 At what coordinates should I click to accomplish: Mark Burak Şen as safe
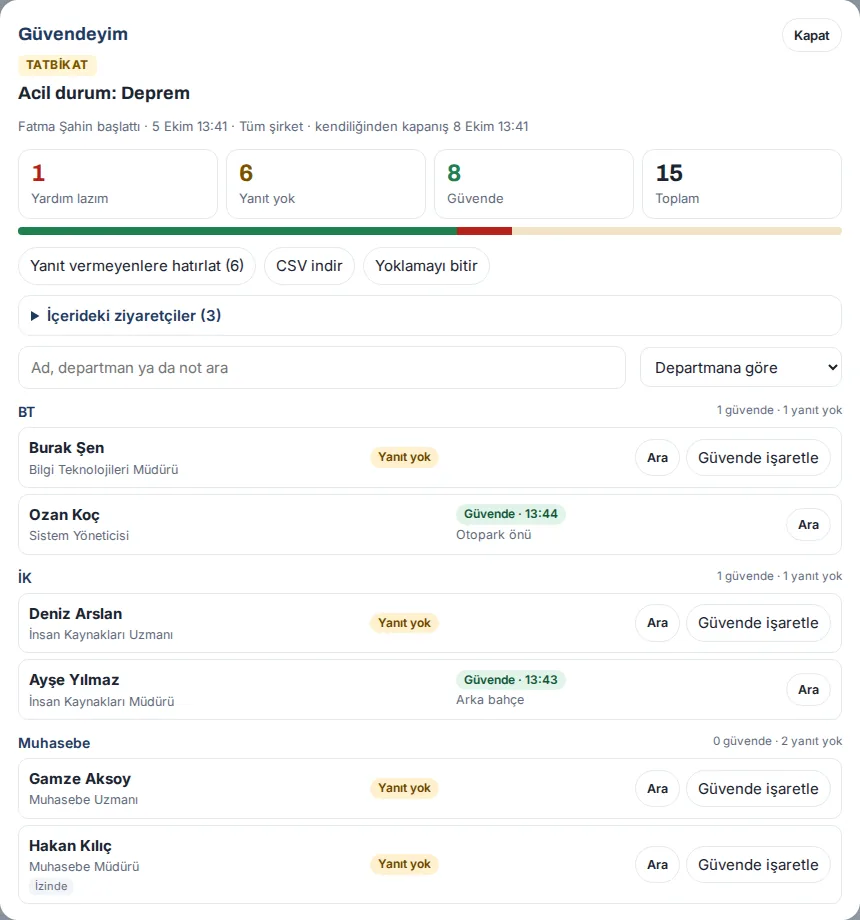coord(758,458)
